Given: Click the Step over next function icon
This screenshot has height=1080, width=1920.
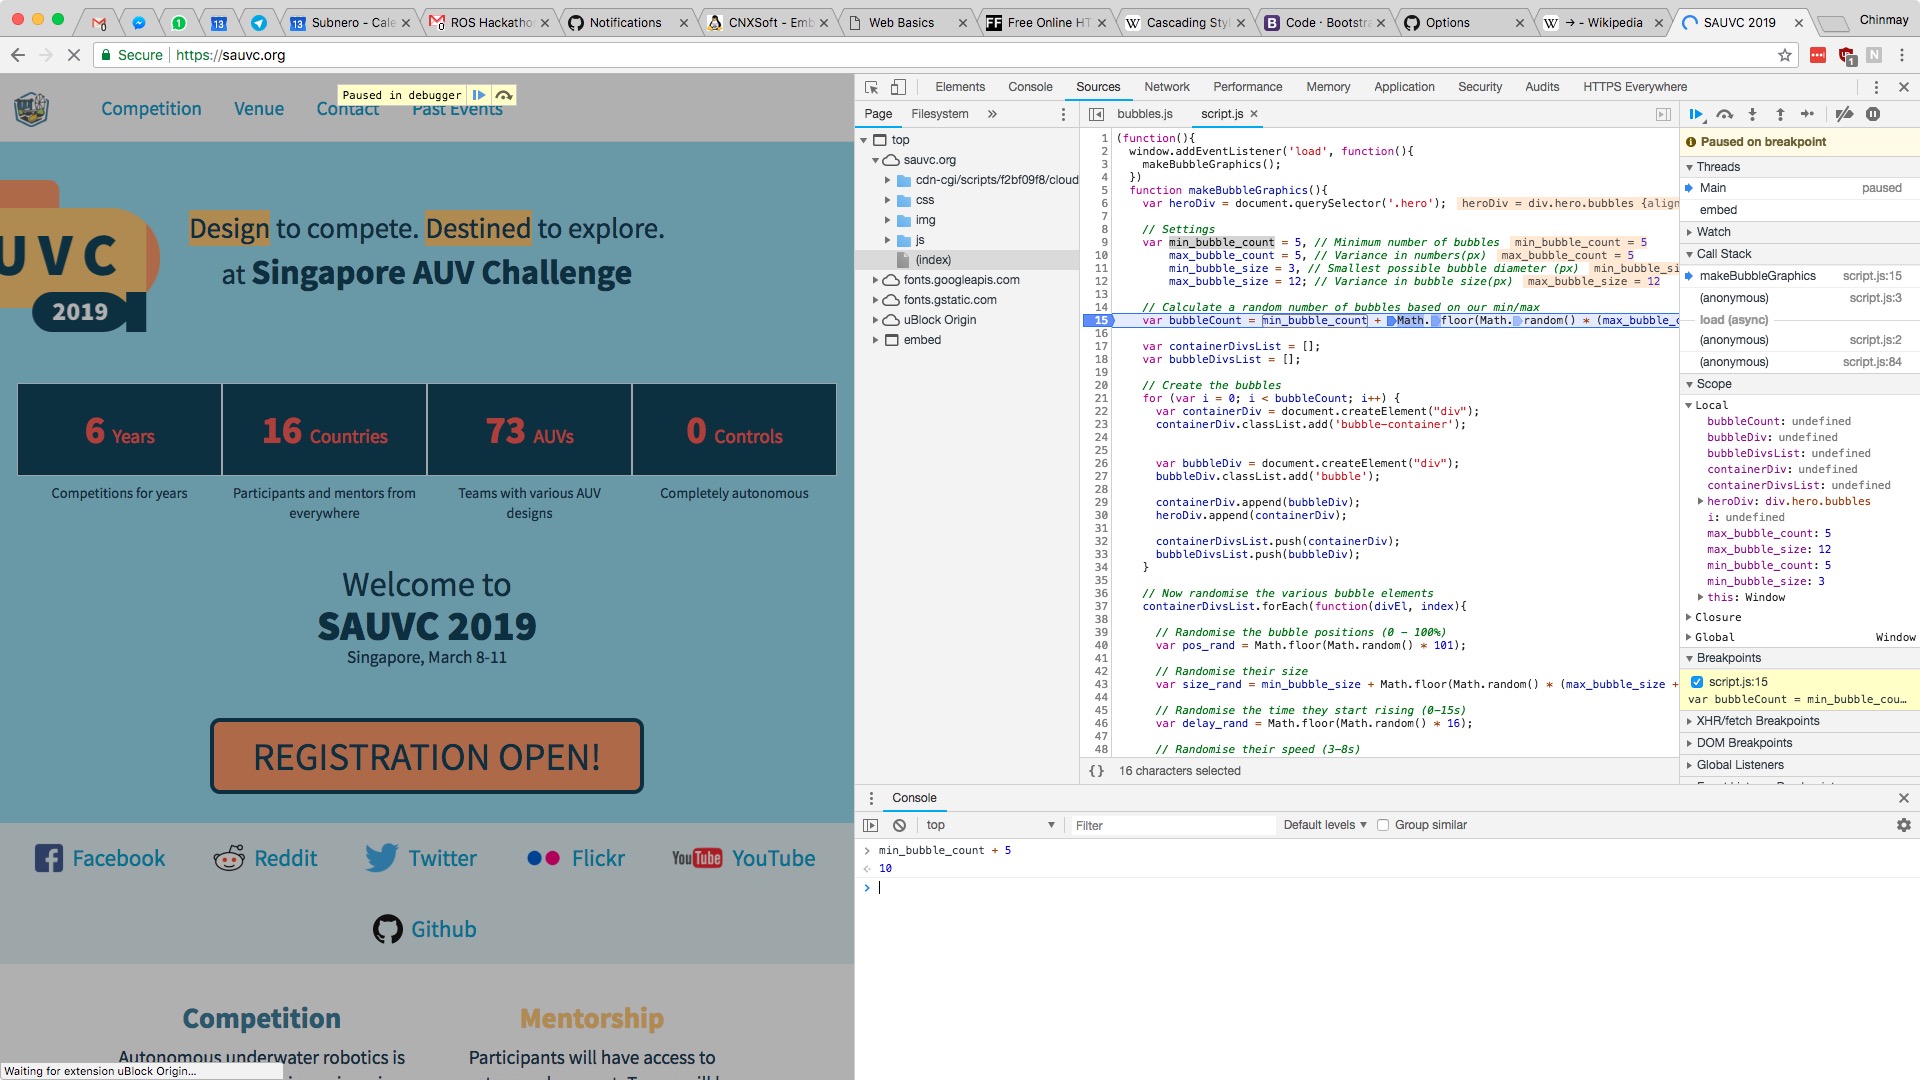Looking at the screenshot, I should 1724,114.
